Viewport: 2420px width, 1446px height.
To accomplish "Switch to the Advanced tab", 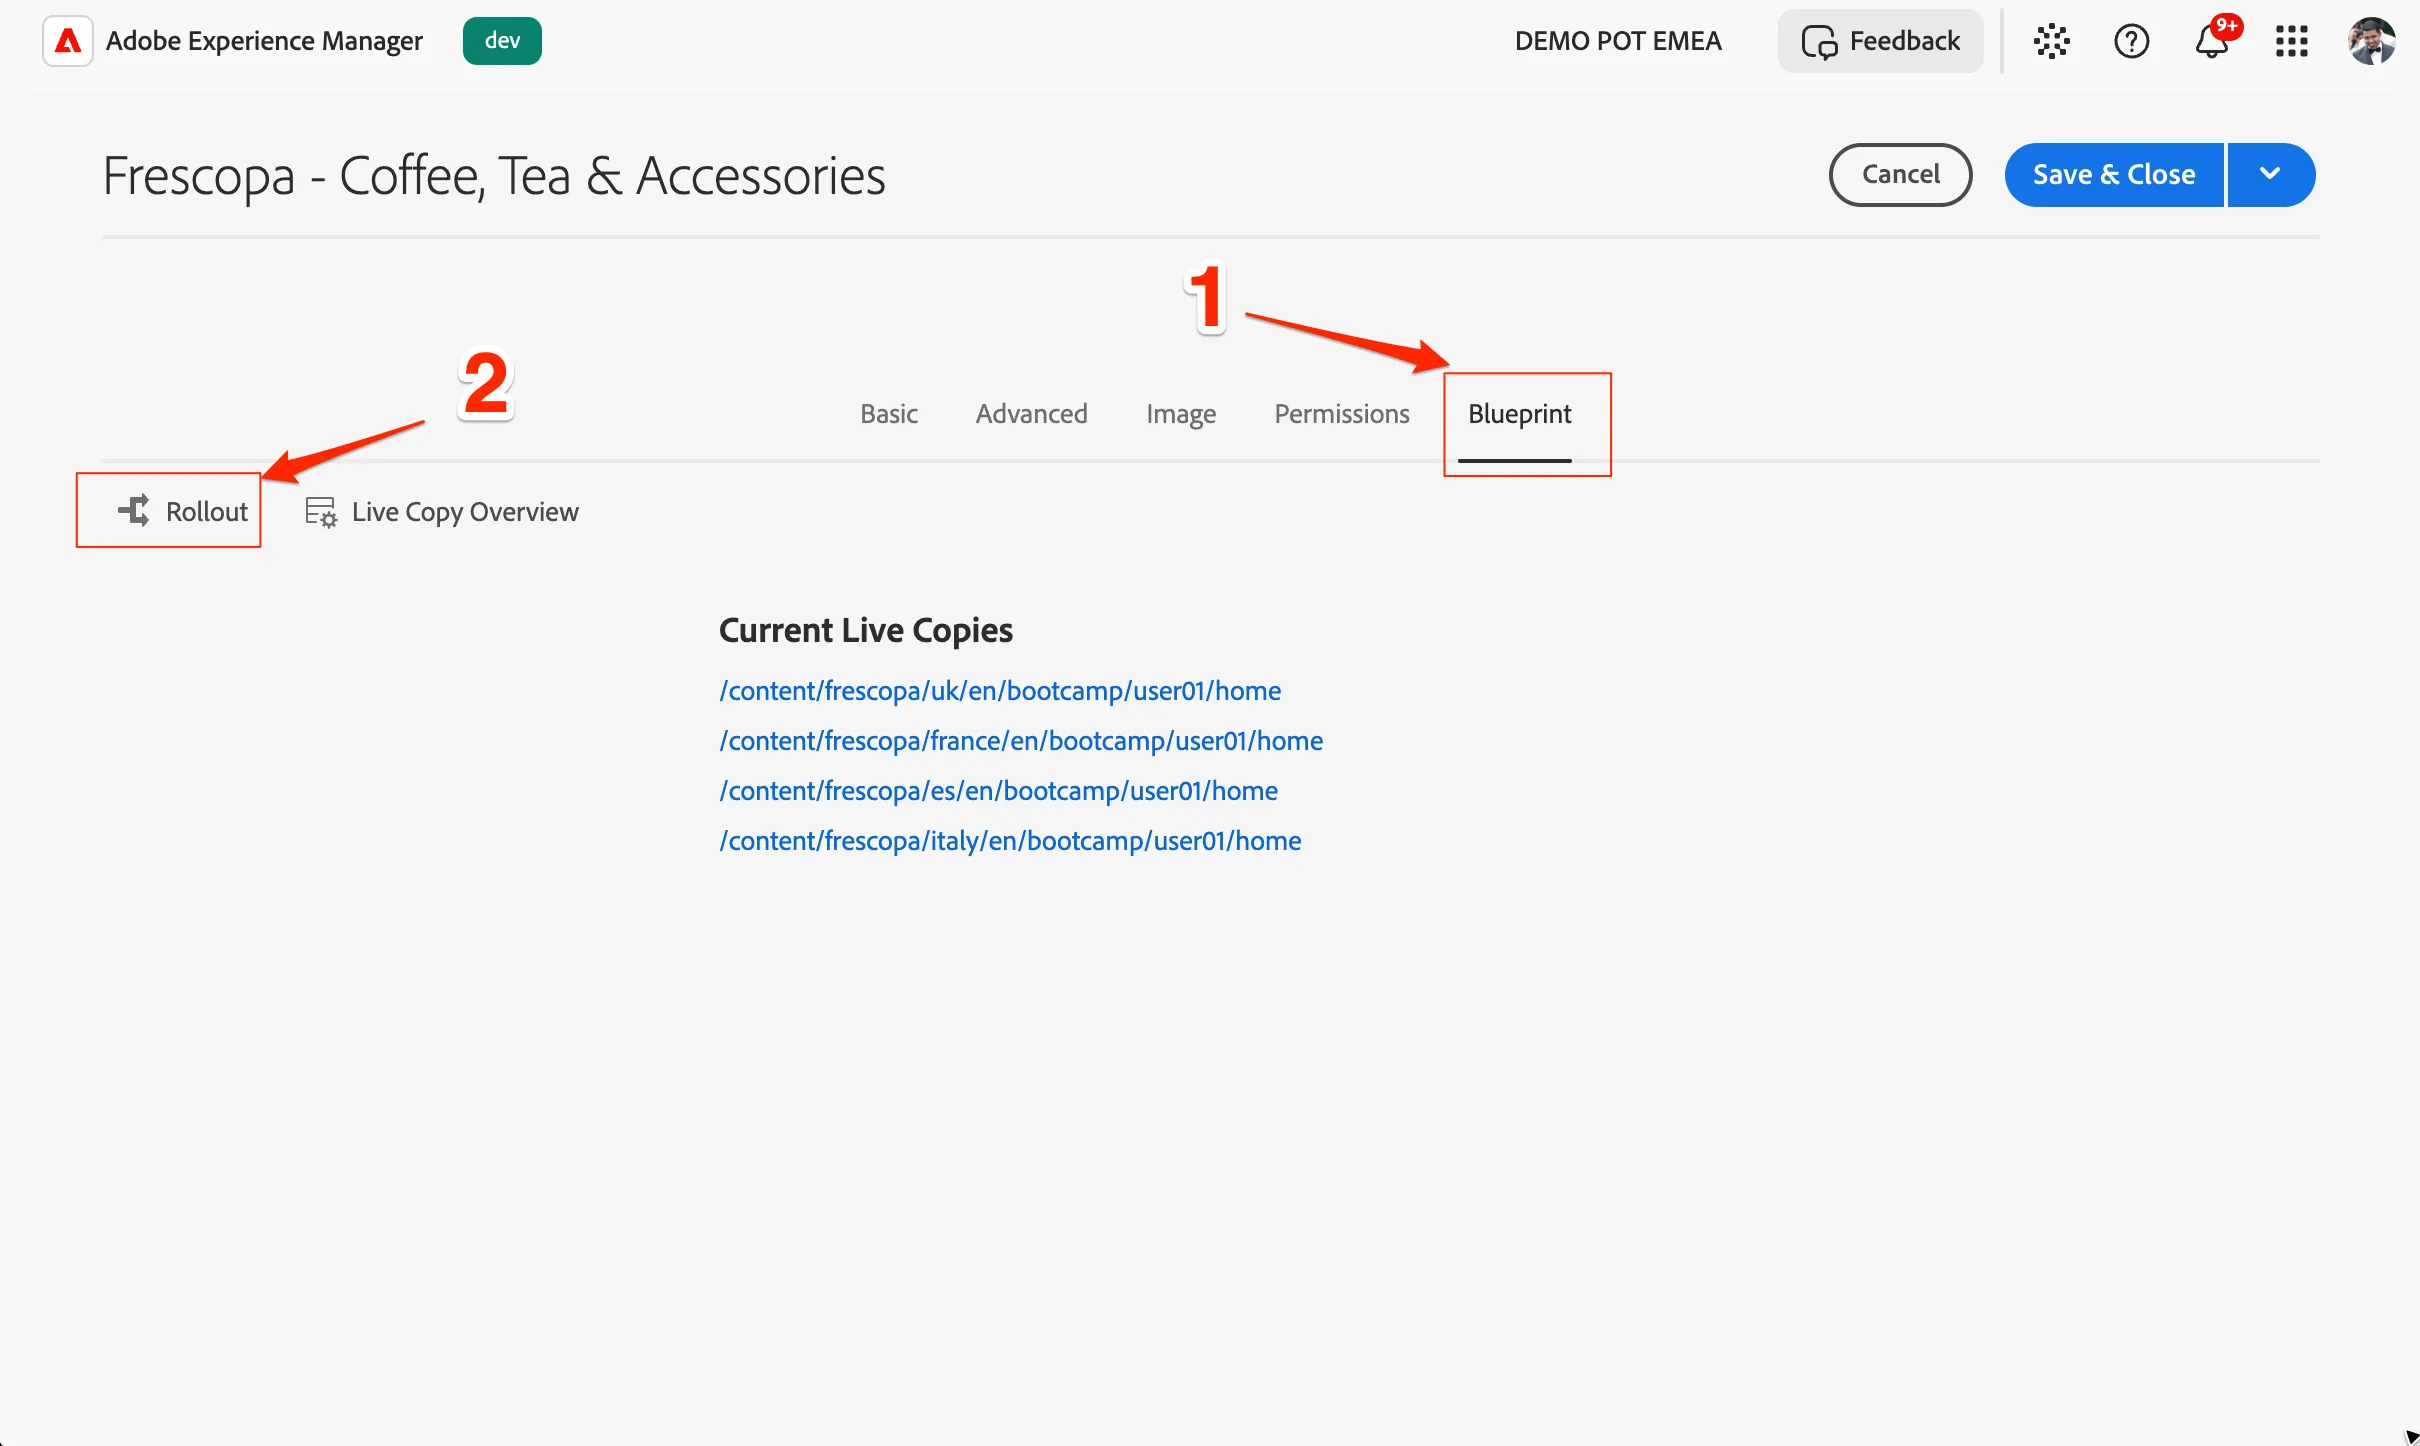I will click(1031, 414).
